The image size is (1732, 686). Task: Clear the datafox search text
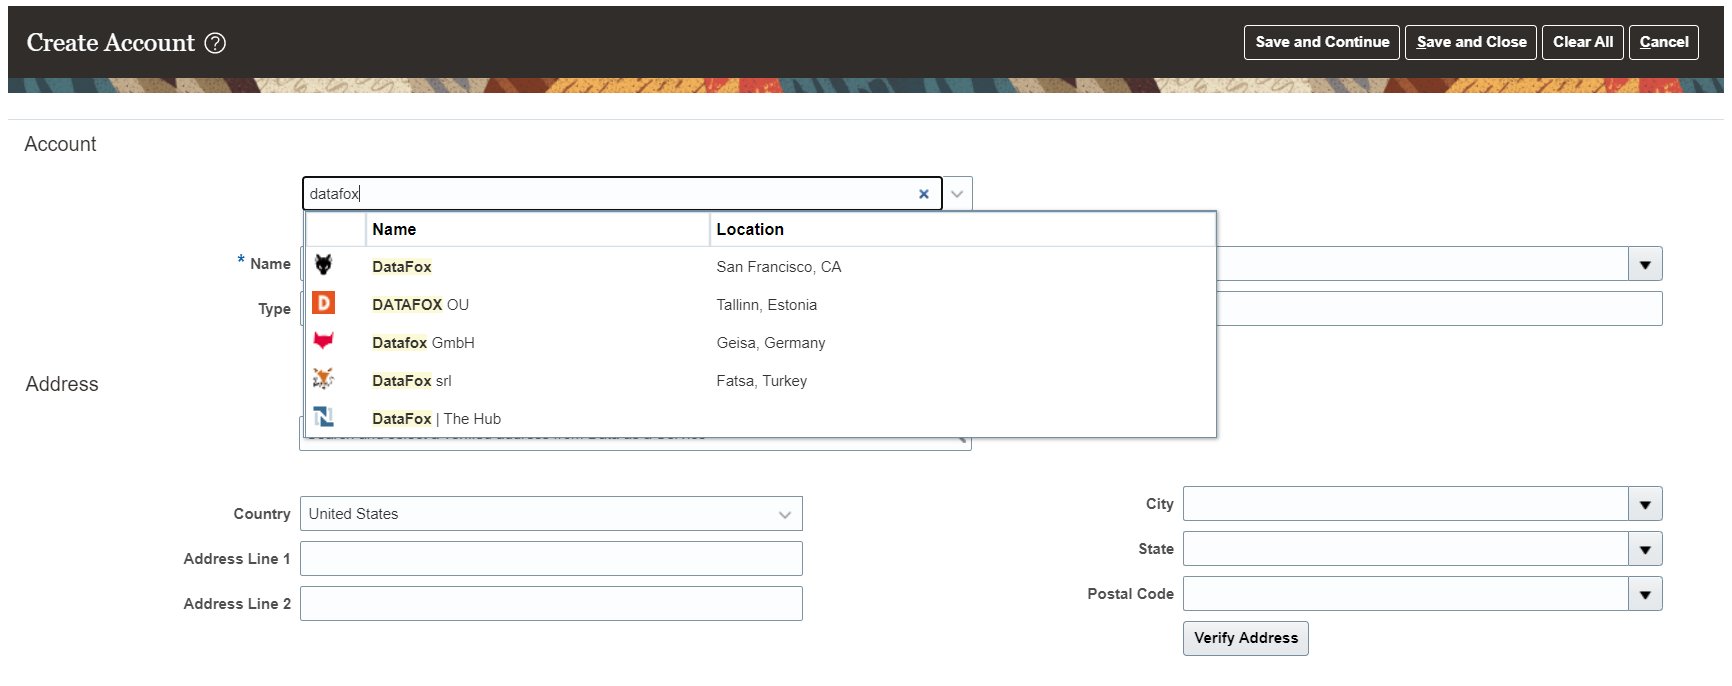click(924, 194)
